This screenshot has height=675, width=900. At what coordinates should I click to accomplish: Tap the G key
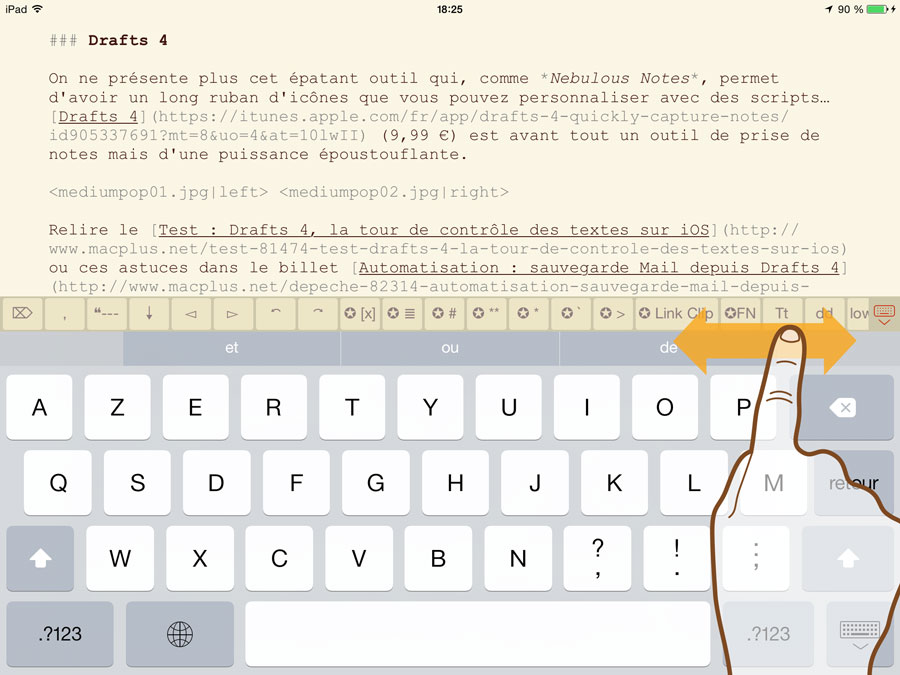pyautogui.click(x=376, y=483)
